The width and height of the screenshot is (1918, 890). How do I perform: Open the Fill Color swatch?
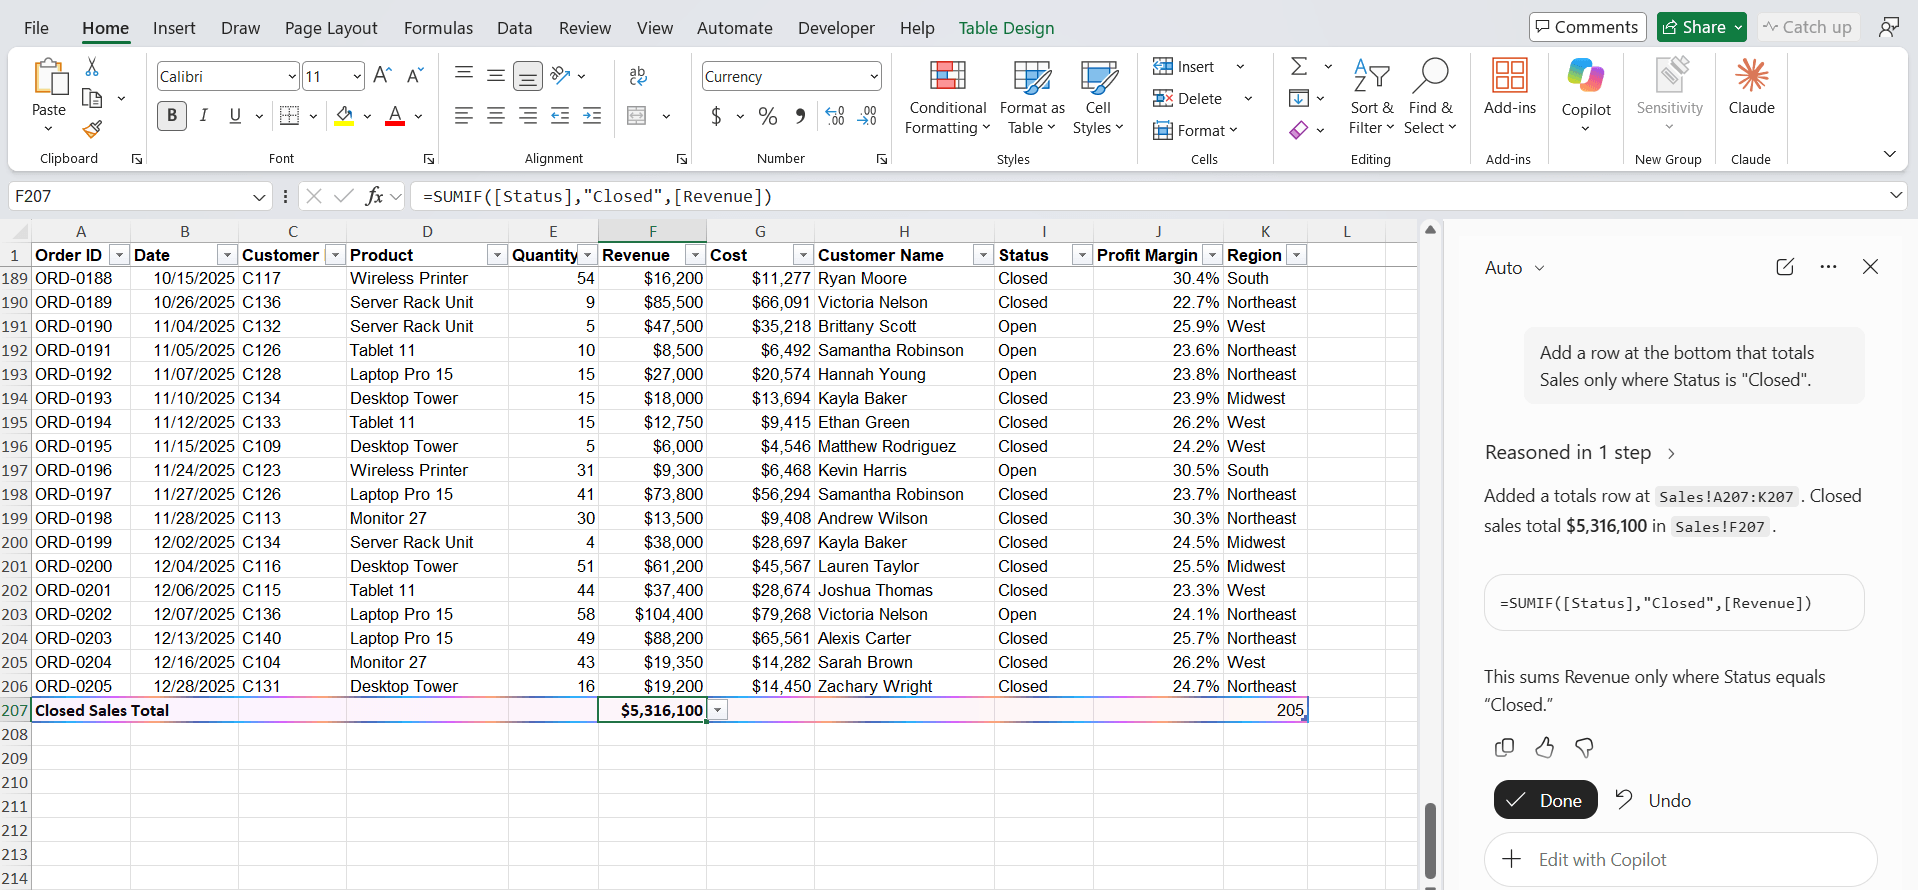[345, 116]
